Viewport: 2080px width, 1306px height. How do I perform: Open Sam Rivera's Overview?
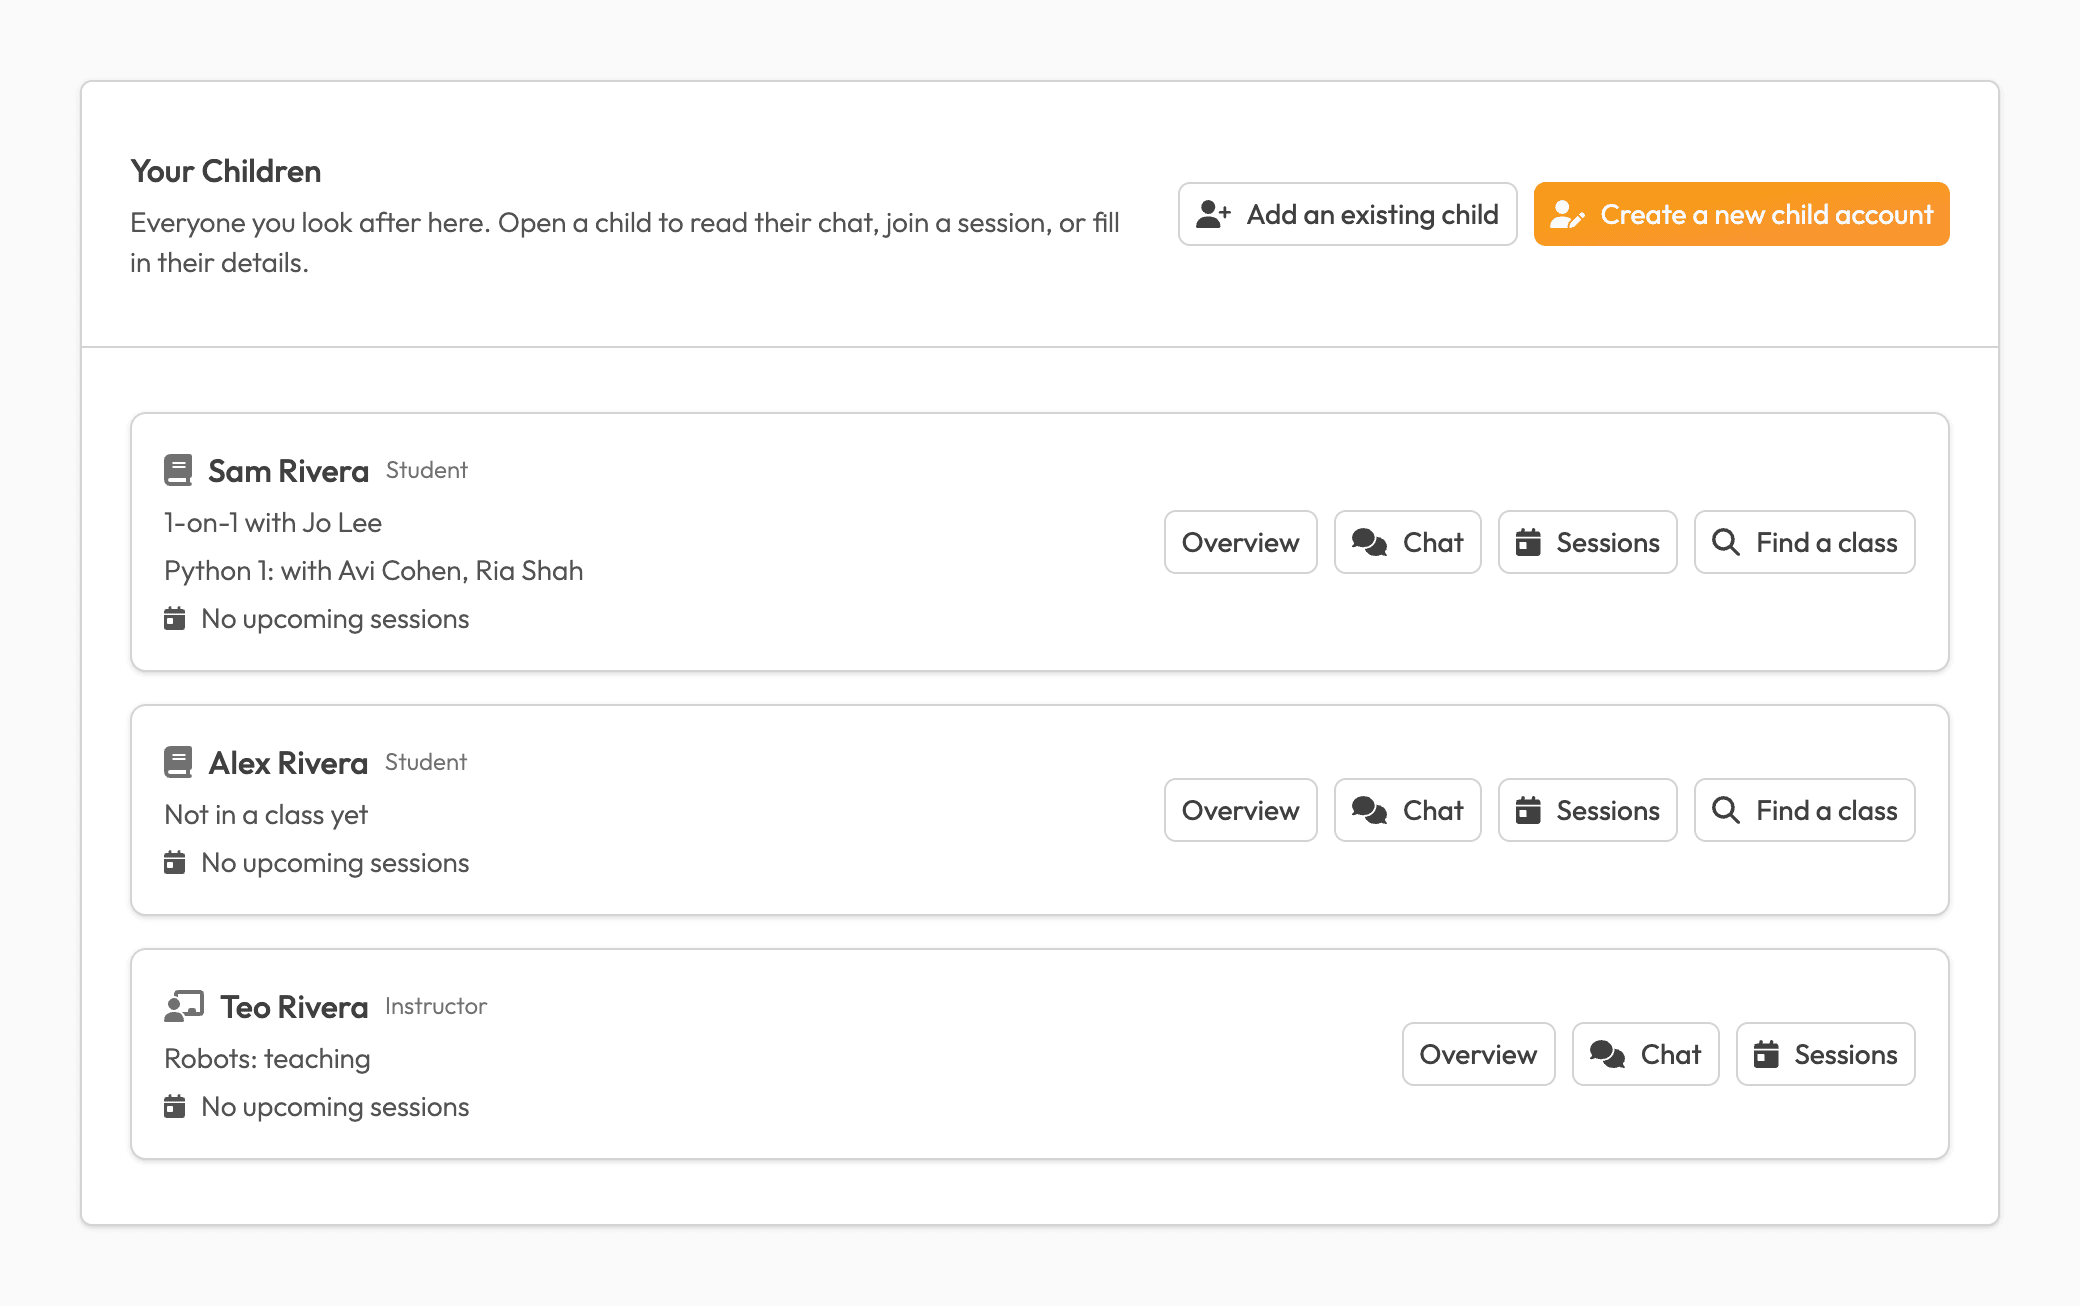pyautogui.click(x=1241, y=542)
